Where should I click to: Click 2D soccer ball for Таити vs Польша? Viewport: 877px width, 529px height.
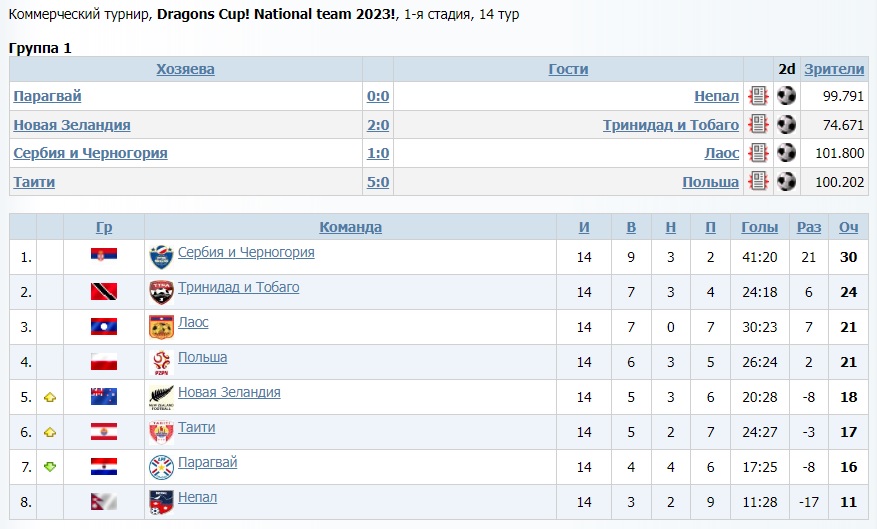point(787,181)
